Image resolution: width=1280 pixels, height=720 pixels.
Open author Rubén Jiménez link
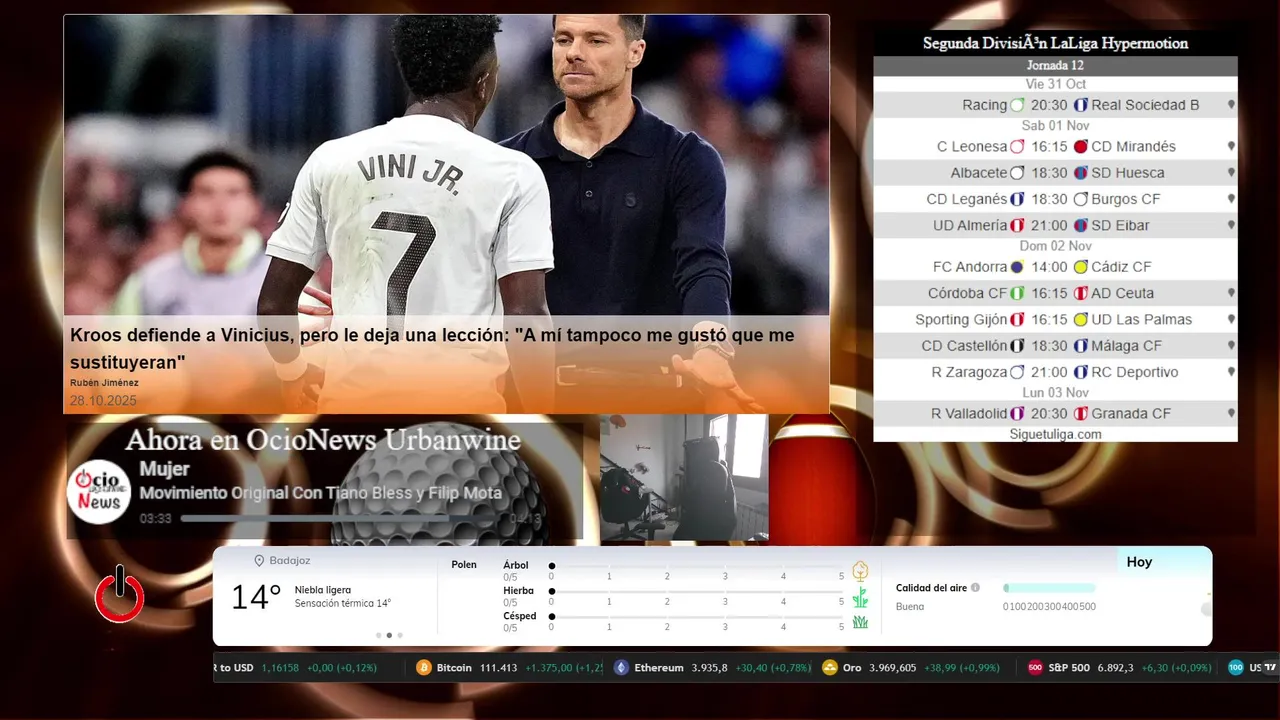[x=104, y=383]
